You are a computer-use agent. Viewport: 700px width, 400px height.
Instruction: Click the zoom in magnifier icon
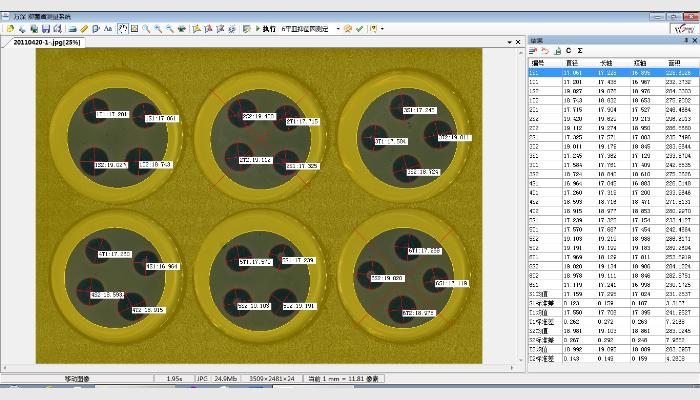(x=147, y=29)
